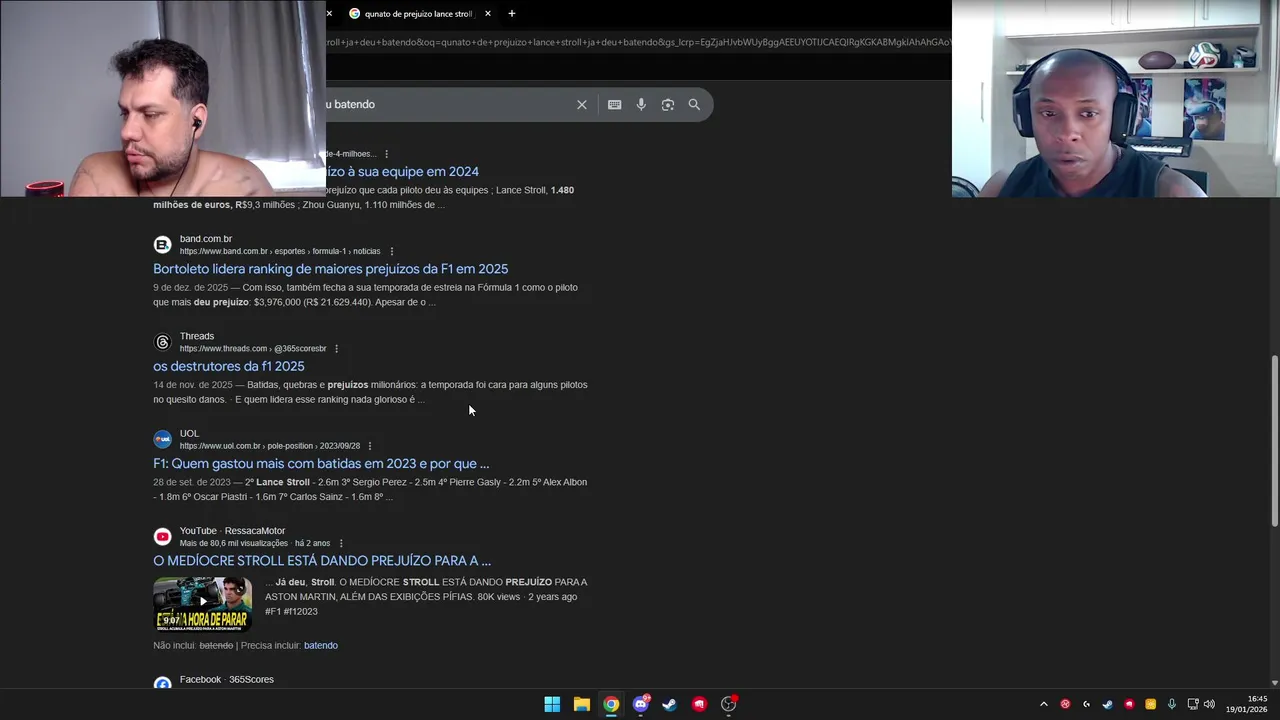Open a new browser tab
The width and height of the screenshot is (1280, 720).
point(512,14)
